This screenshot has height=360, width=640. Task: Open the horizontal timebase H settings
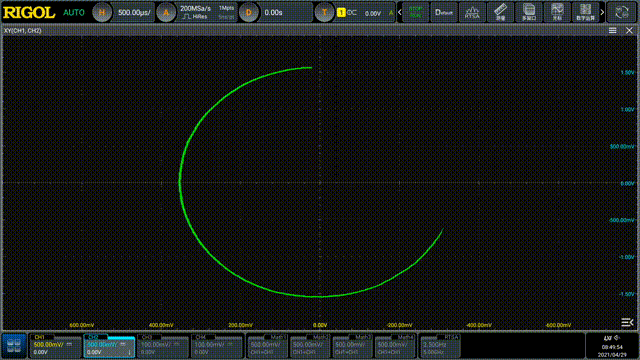[102, 13]
